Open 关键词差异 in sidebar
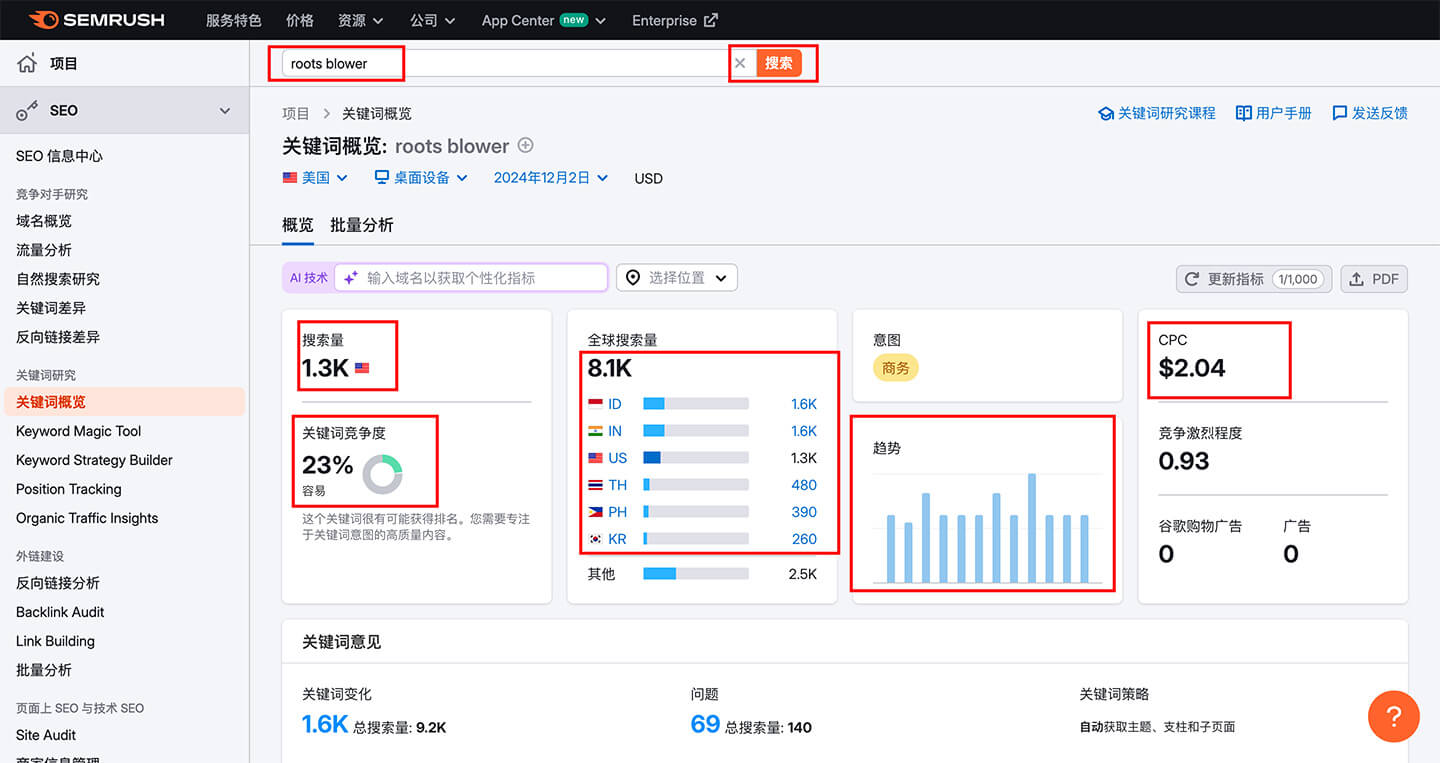 pyautogui.click(x=51, y=308)
